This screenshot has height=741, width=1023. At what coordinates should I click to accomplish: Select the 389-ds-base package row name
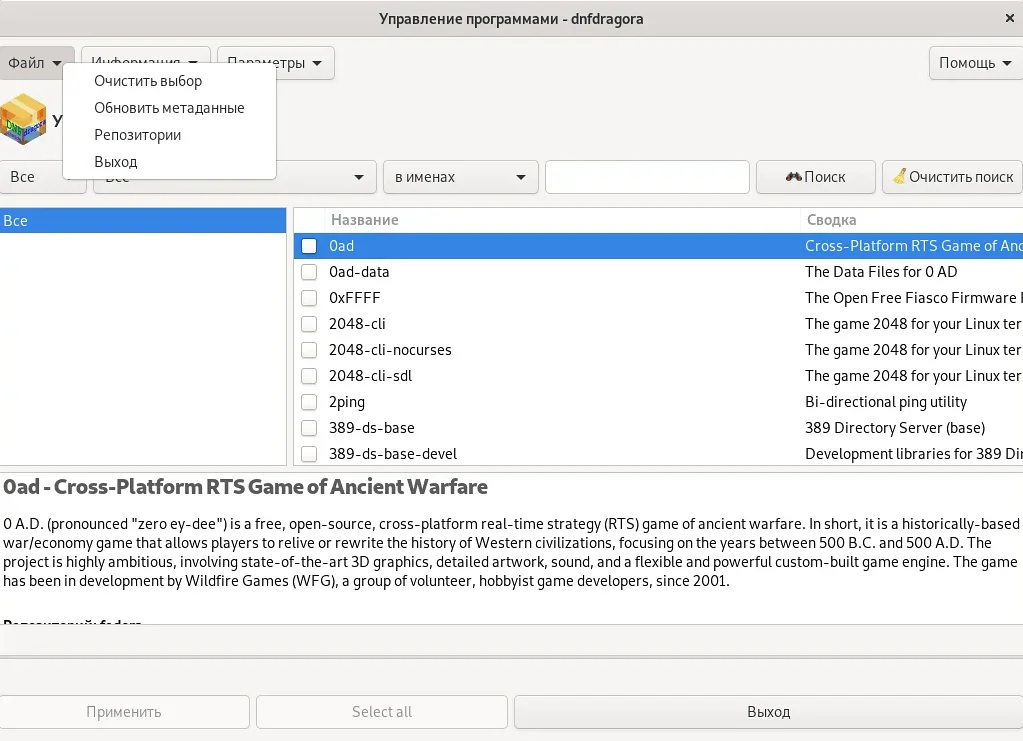372,428
